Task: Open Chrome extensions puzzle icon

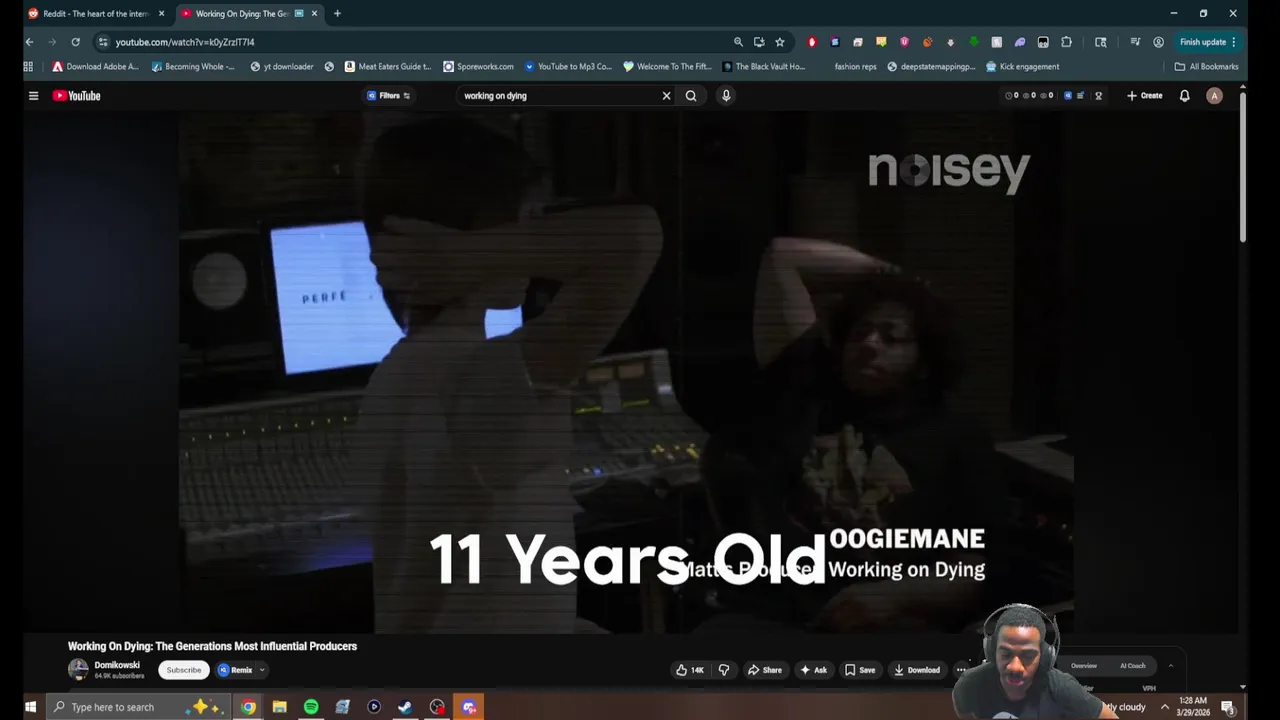Action: (1066, 42)
